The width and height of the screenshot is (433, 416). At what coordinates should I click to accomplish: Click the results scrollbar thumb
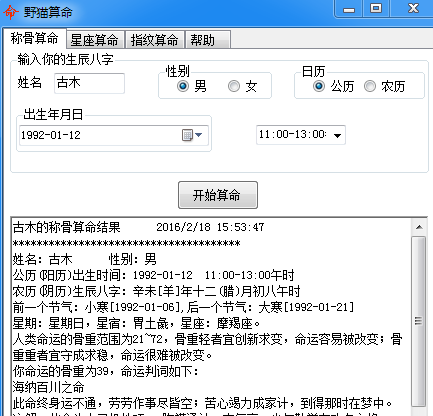[419, 321]
